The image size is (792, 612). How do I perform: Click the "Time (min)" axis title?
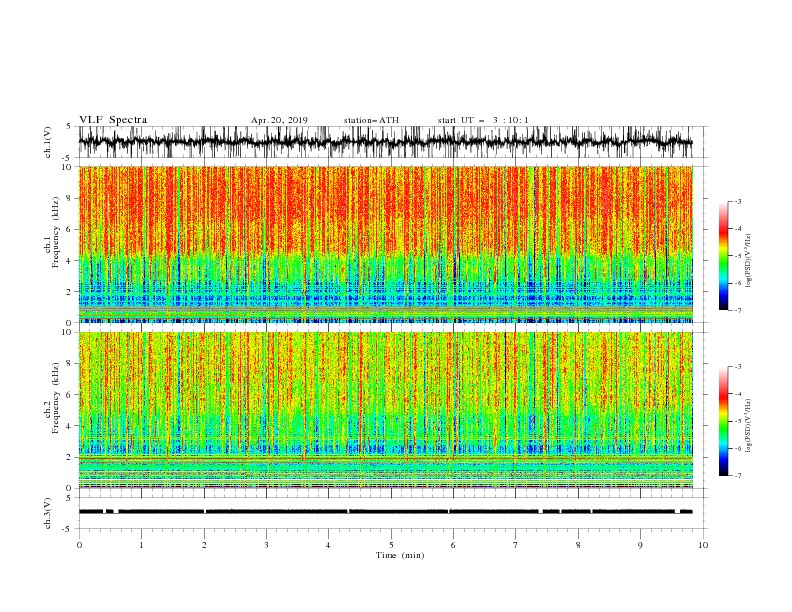pos(400,555)
